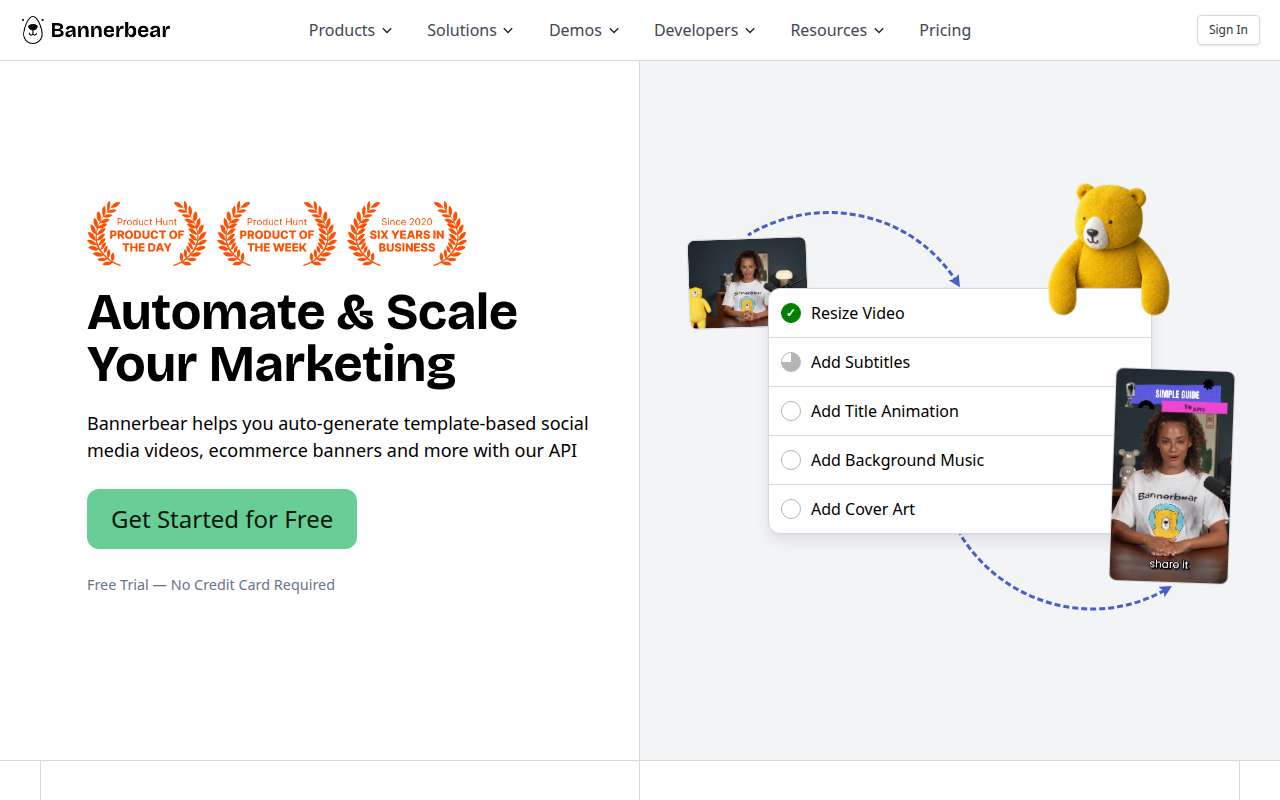Click the Solutions menu label
1280x800 pixels.
point(462,30)
